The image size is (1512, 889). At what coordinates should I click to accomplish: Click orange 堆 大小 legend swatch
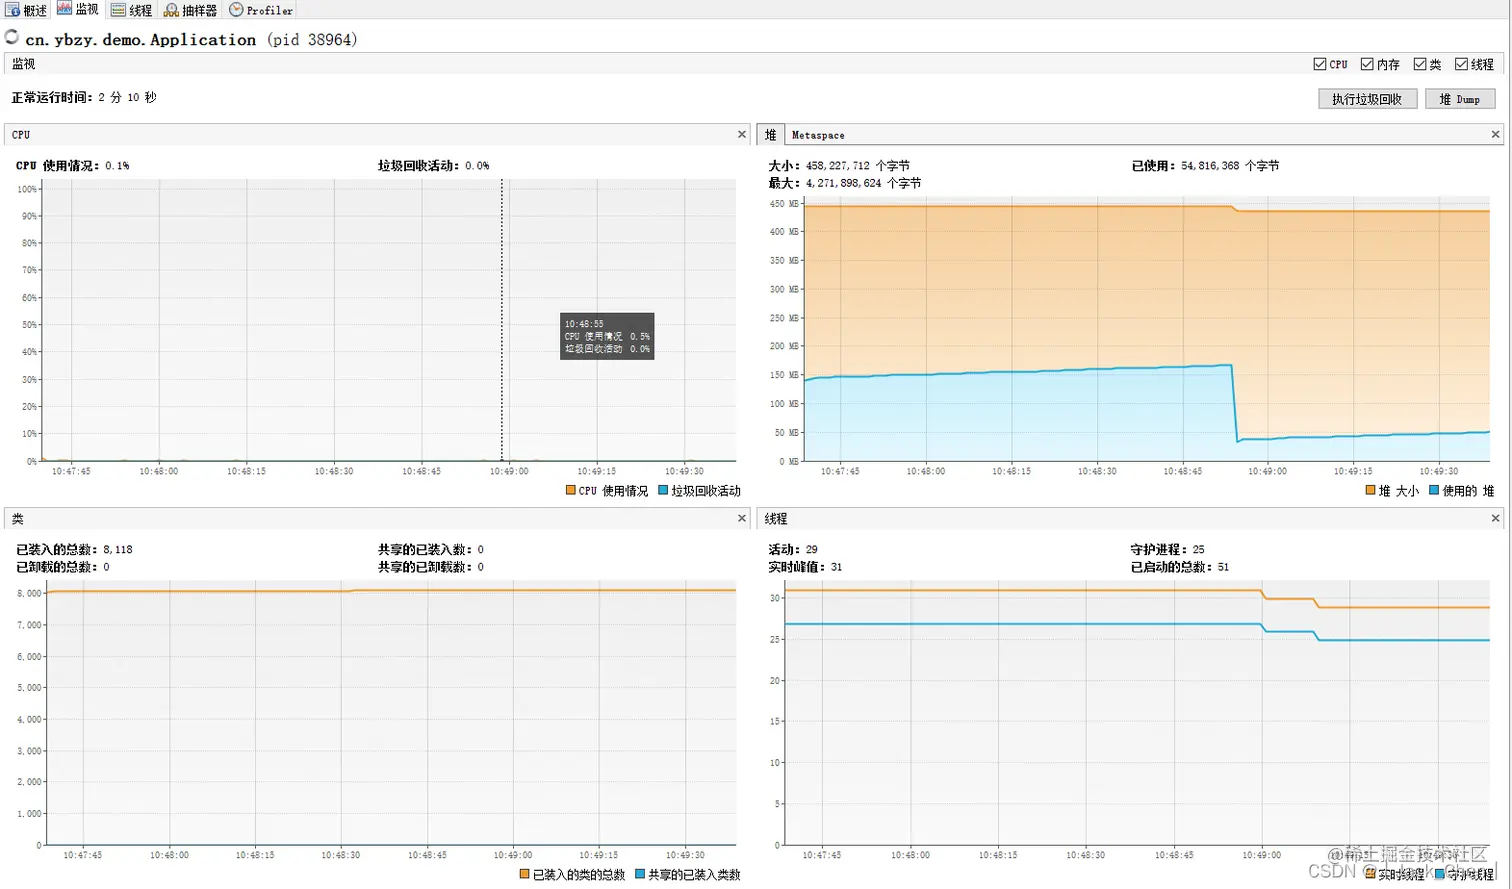pyautogui.click(x=1371, y=490)
